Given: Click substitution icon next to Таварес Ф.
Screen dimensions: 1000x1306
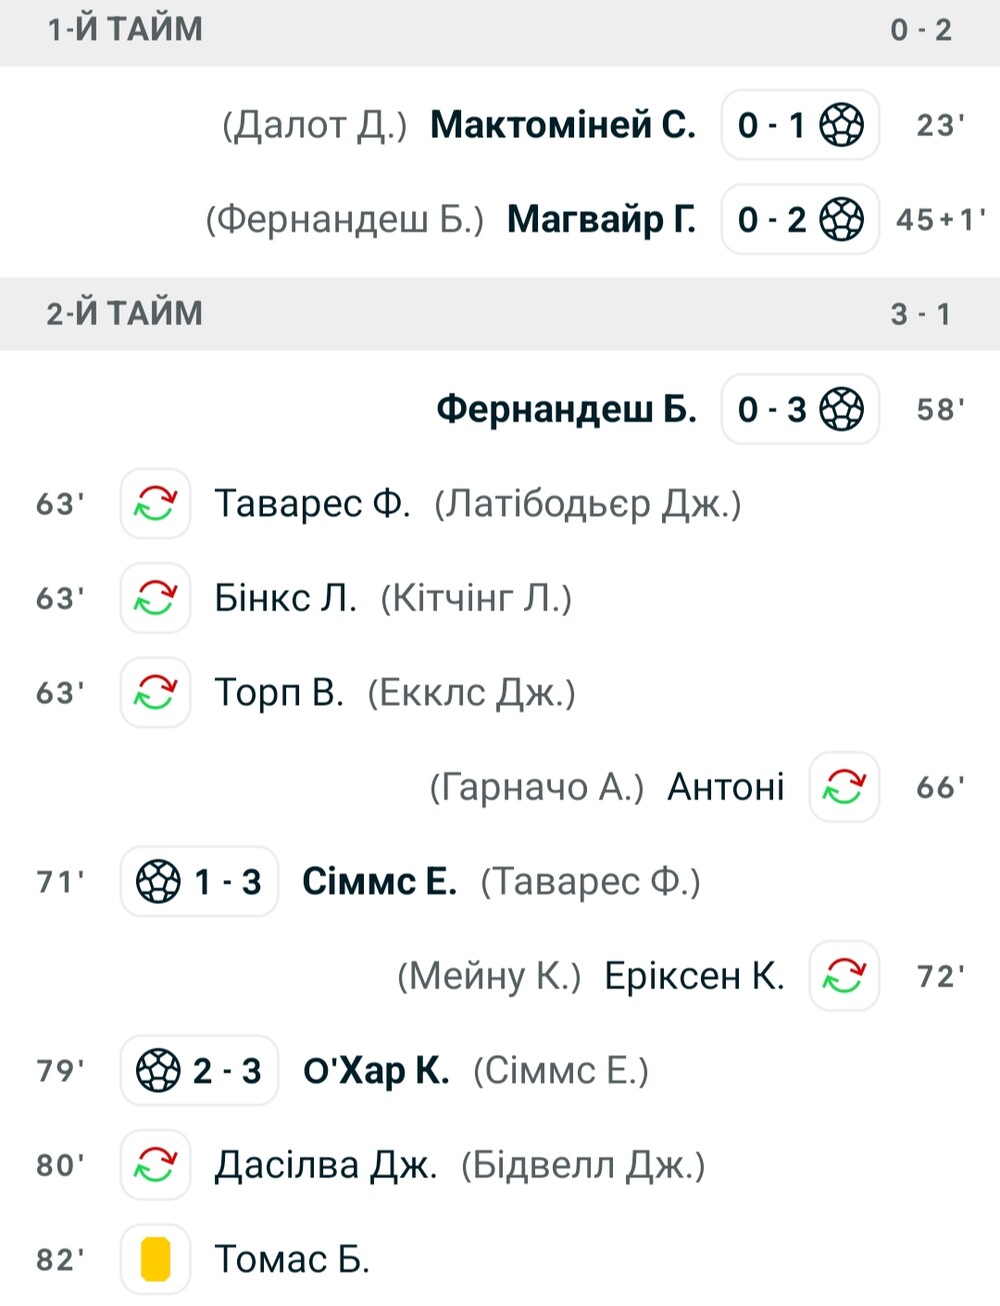Looking at the screenshot, I should (x=156, y=503).
